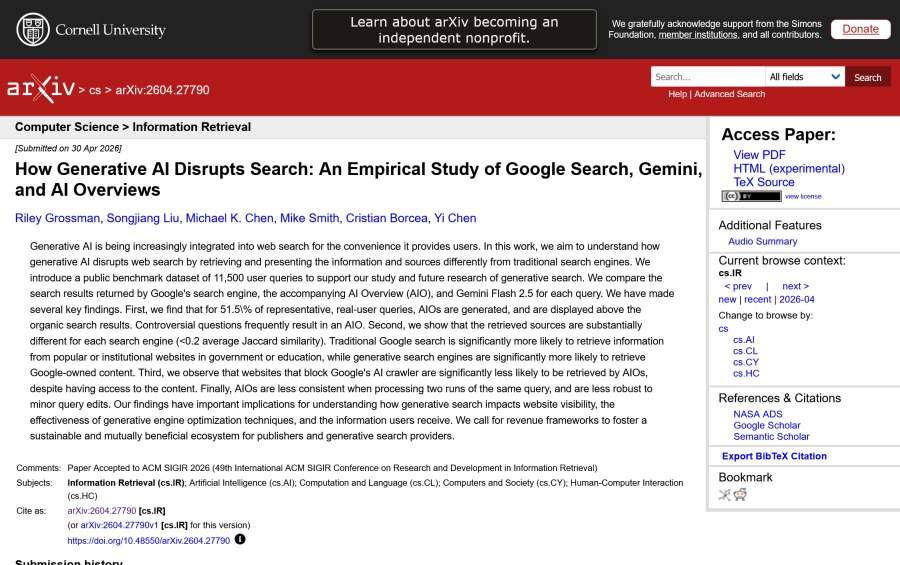Click the Access Paper heading
This screenshot has width=900, height=565.
coord(778,134)
